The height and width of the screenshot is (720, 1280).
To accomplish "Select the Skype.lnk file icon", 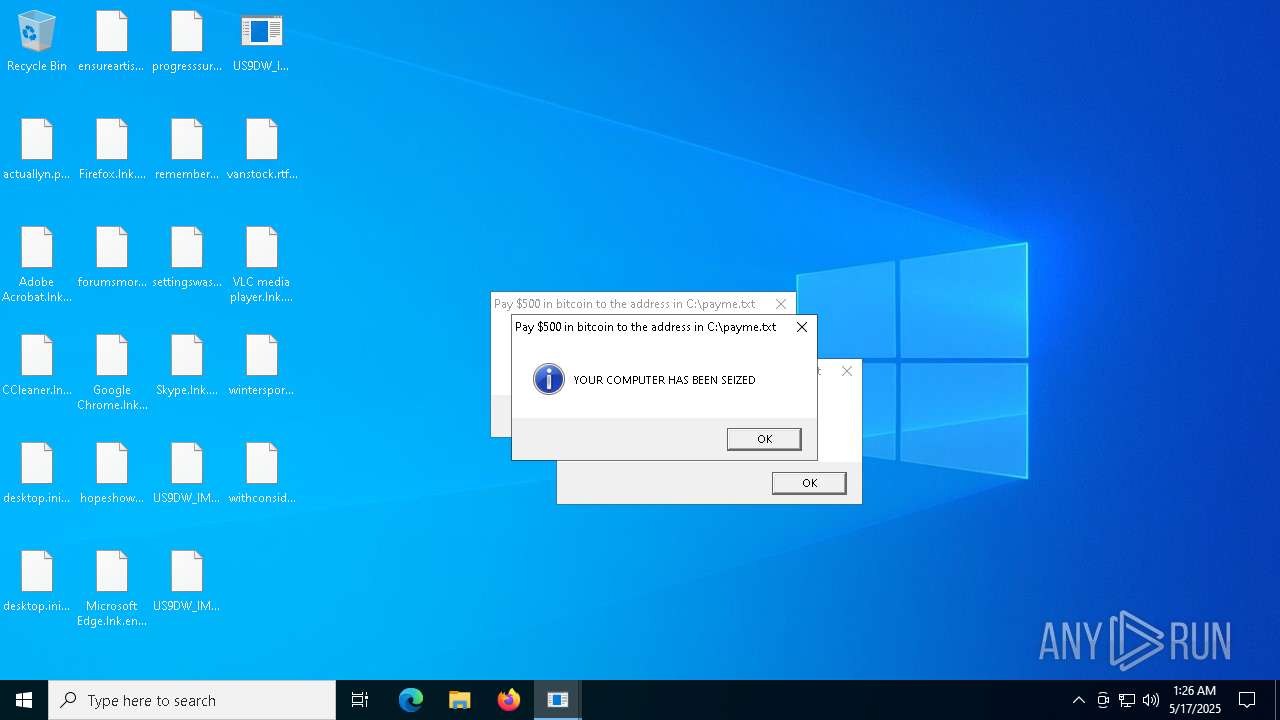I will [x=187, y=365].
